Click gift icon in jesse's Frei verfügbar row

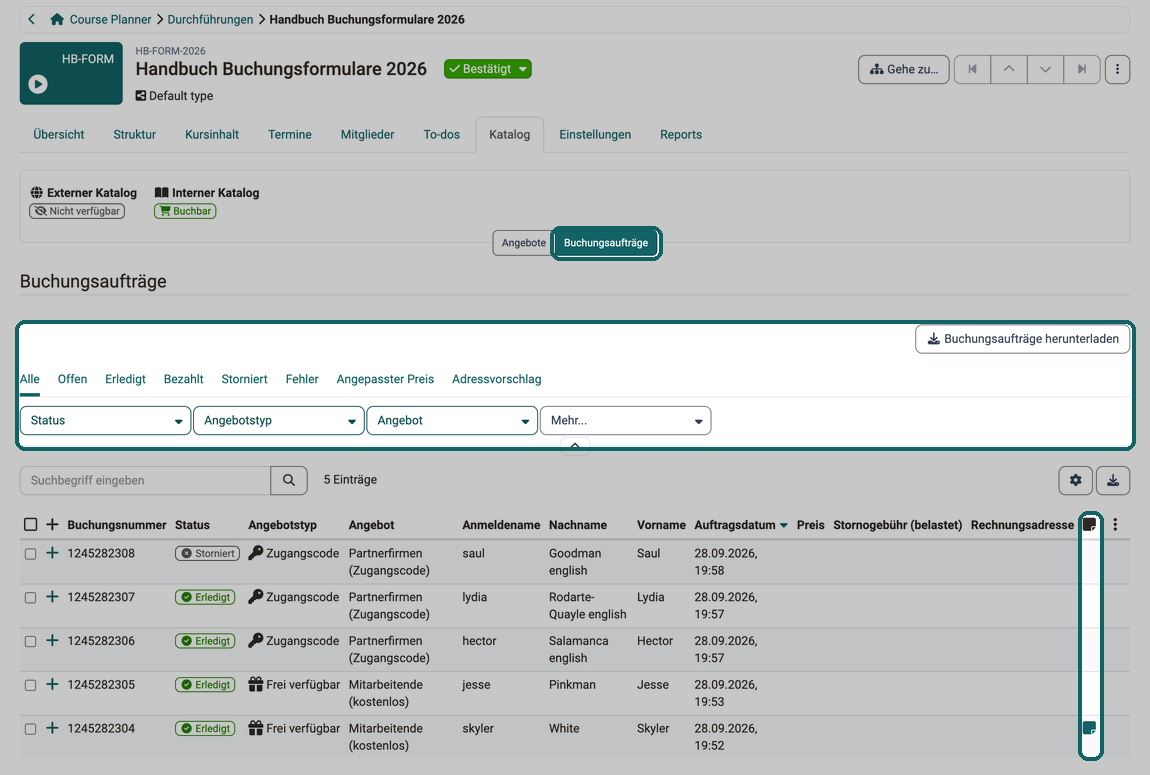point(255,684)
